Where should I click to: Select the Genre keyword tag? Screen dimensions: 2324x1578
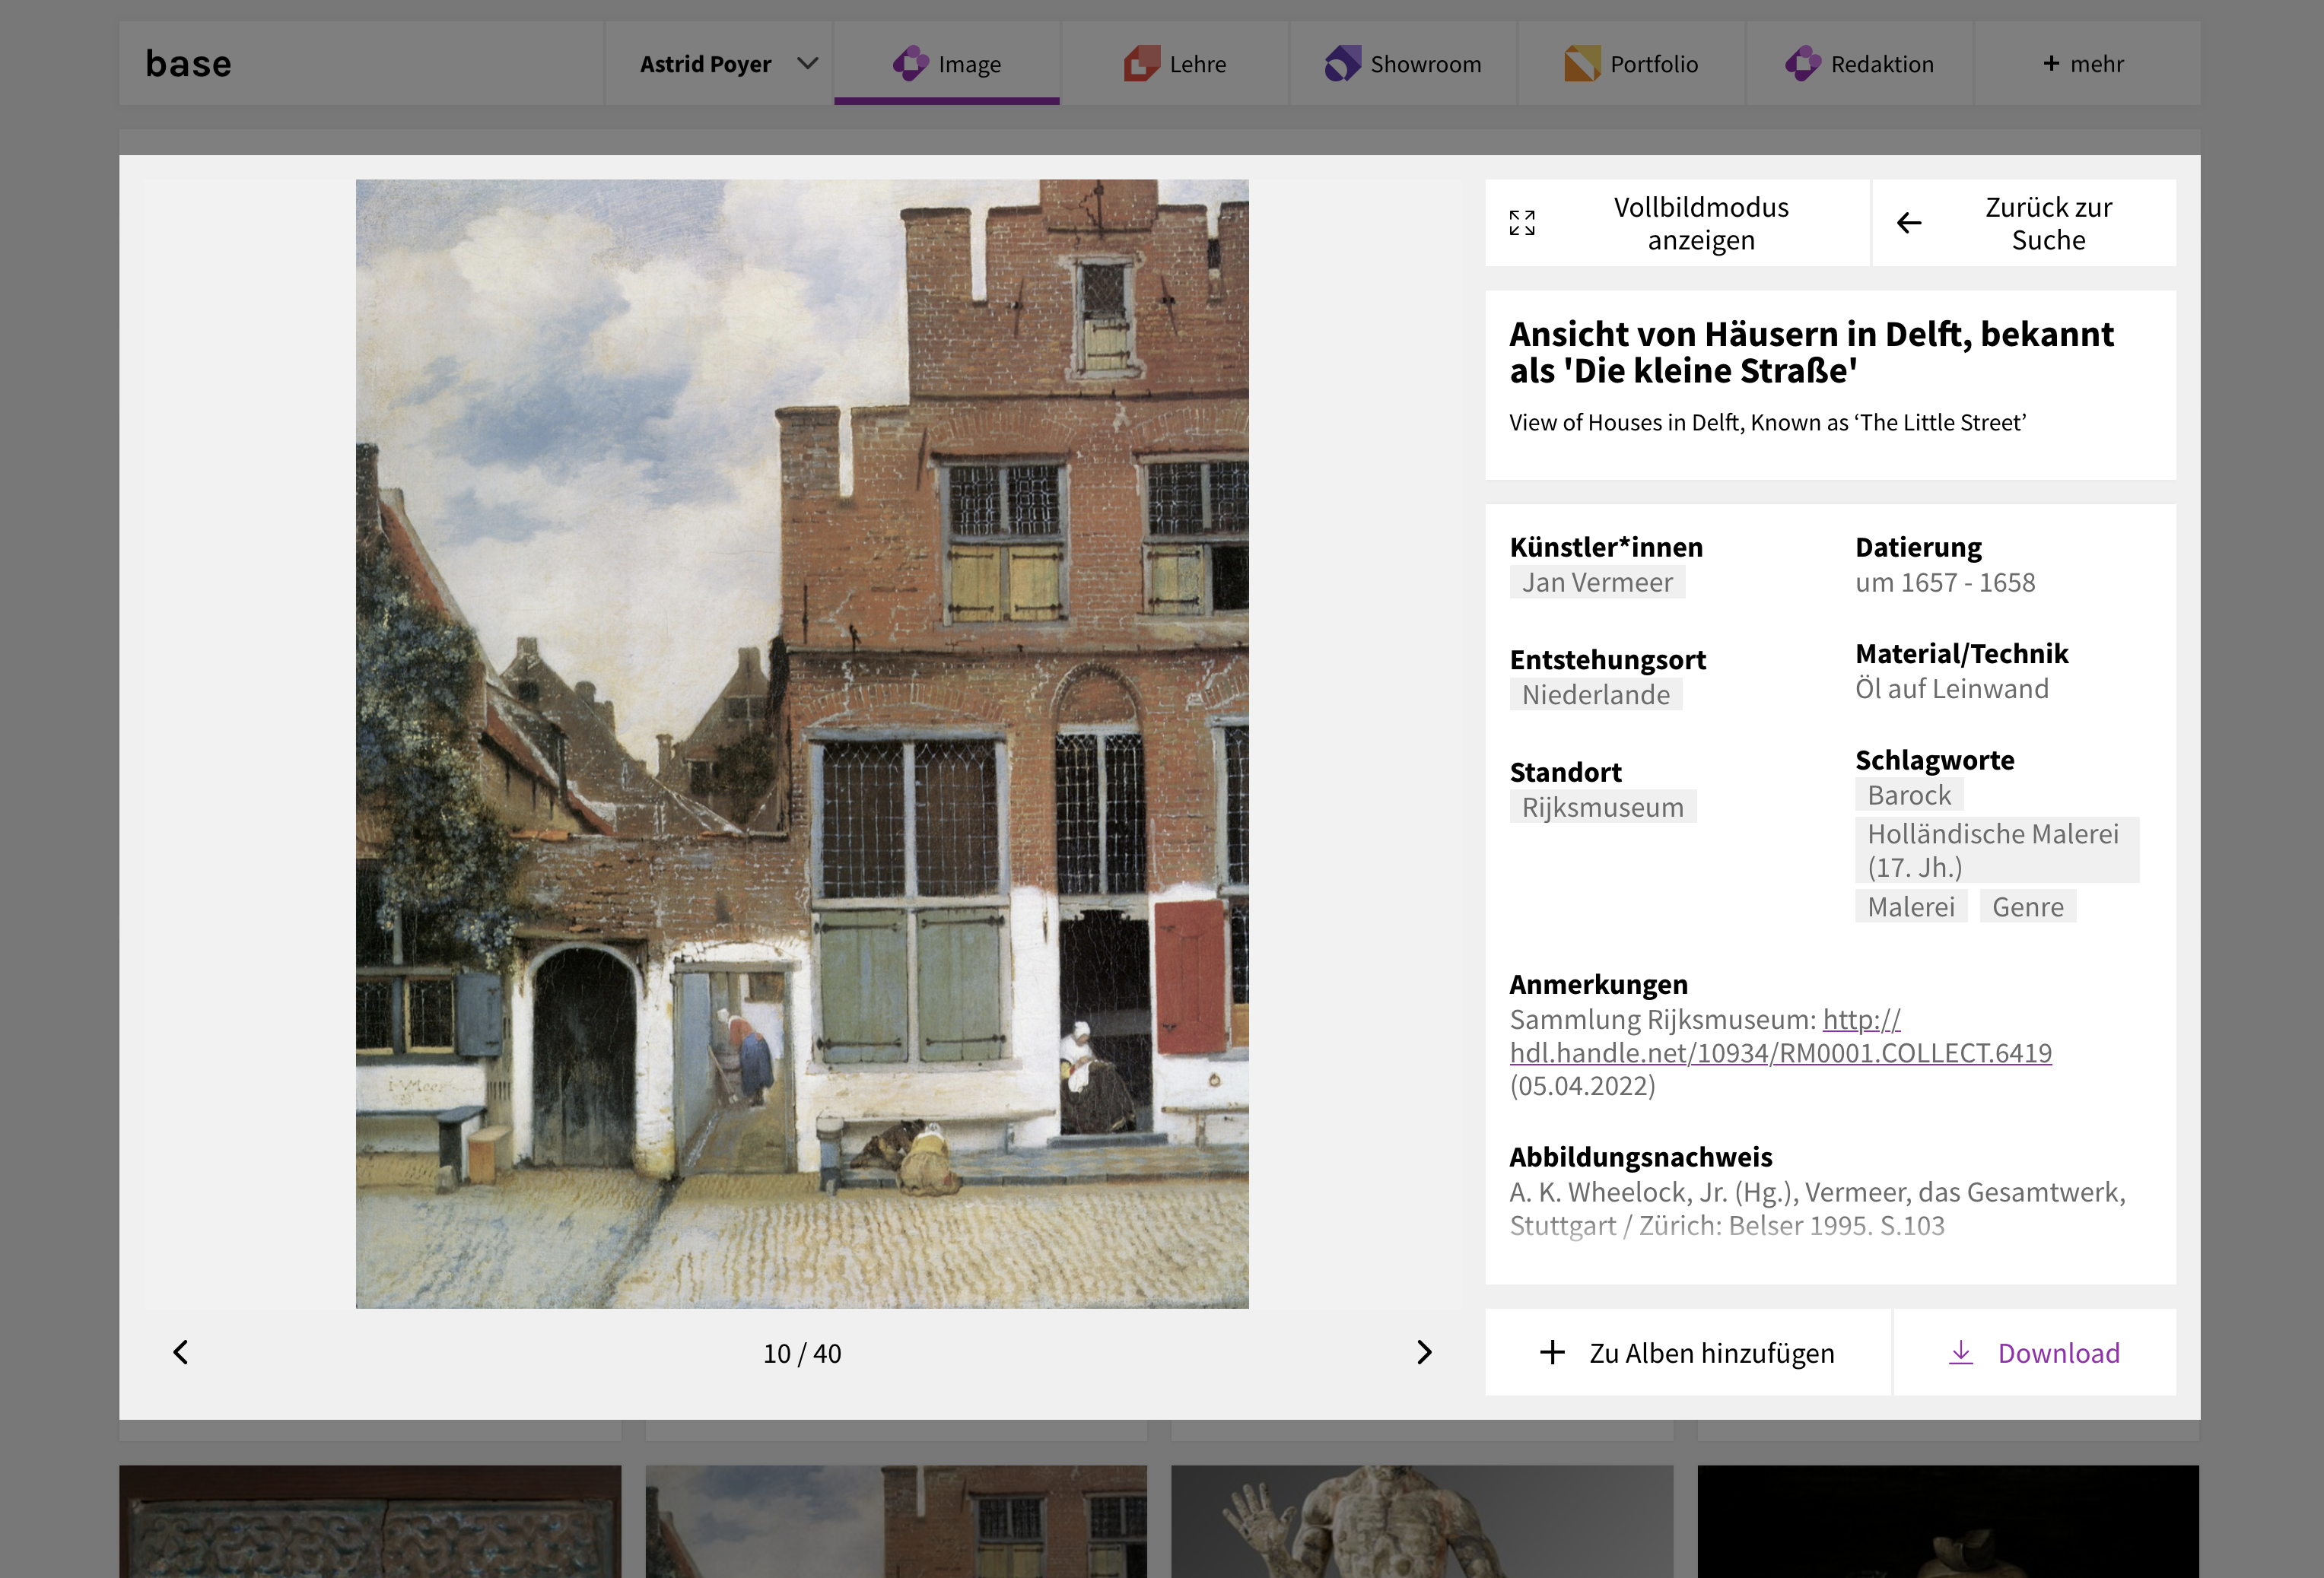coord(2027,907)
